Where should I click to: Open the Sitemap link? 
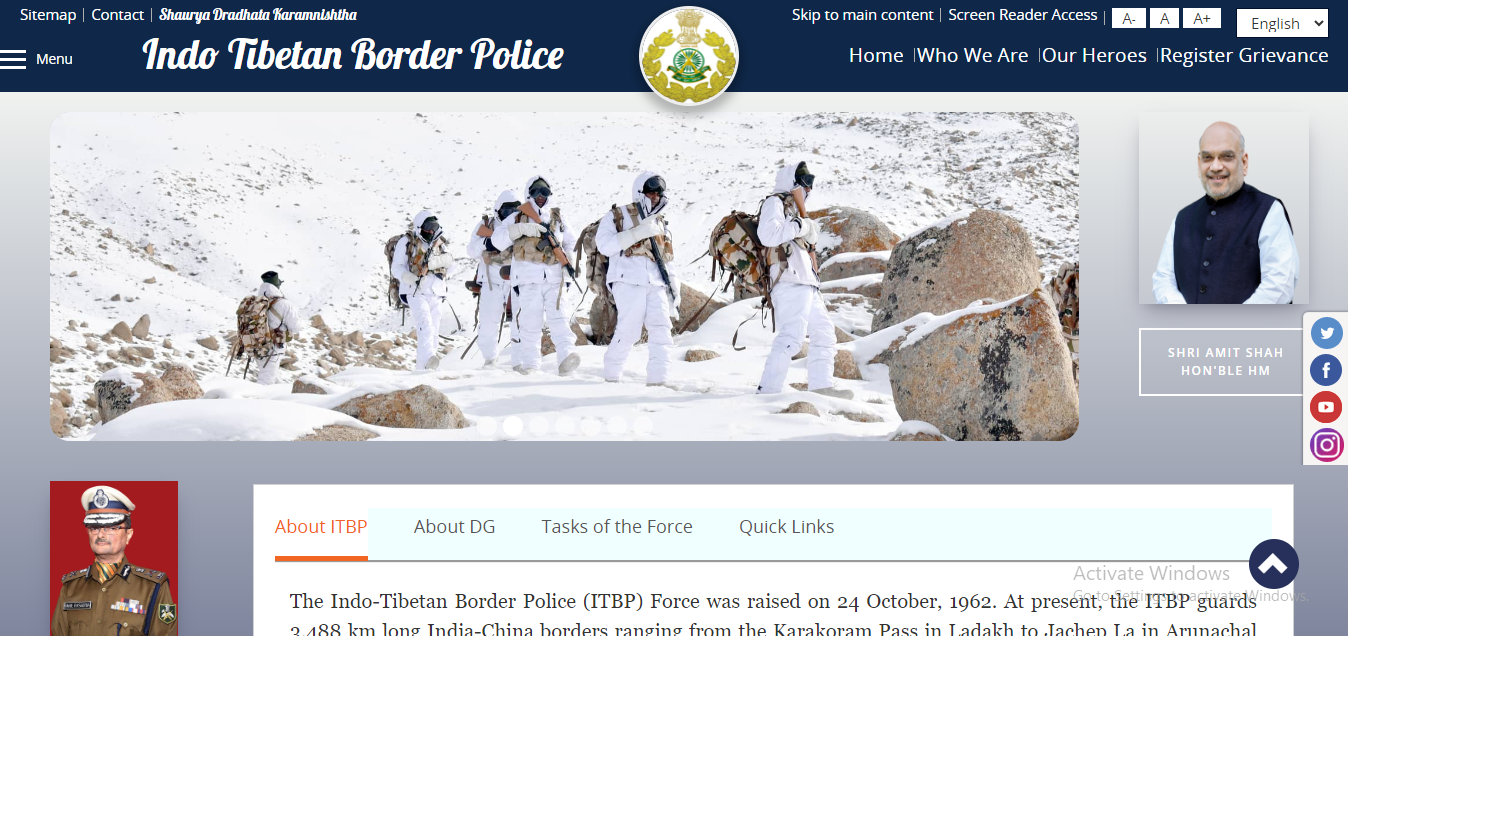point(48,15)
